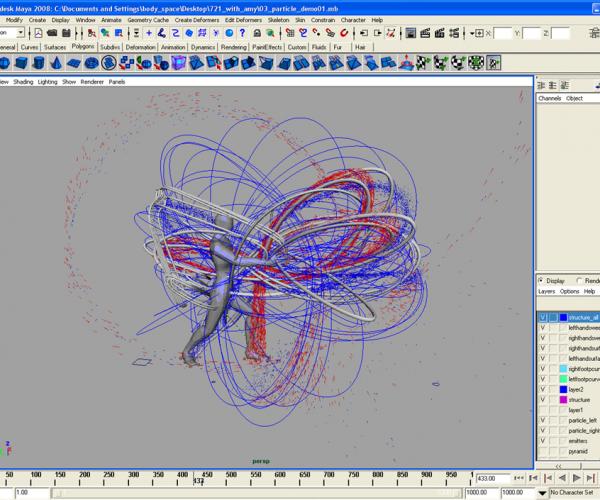The height and width of the screenshot is (500, 600).
Task: Create a polygon cube from the shelf
Action: click(x=21, y=63)
